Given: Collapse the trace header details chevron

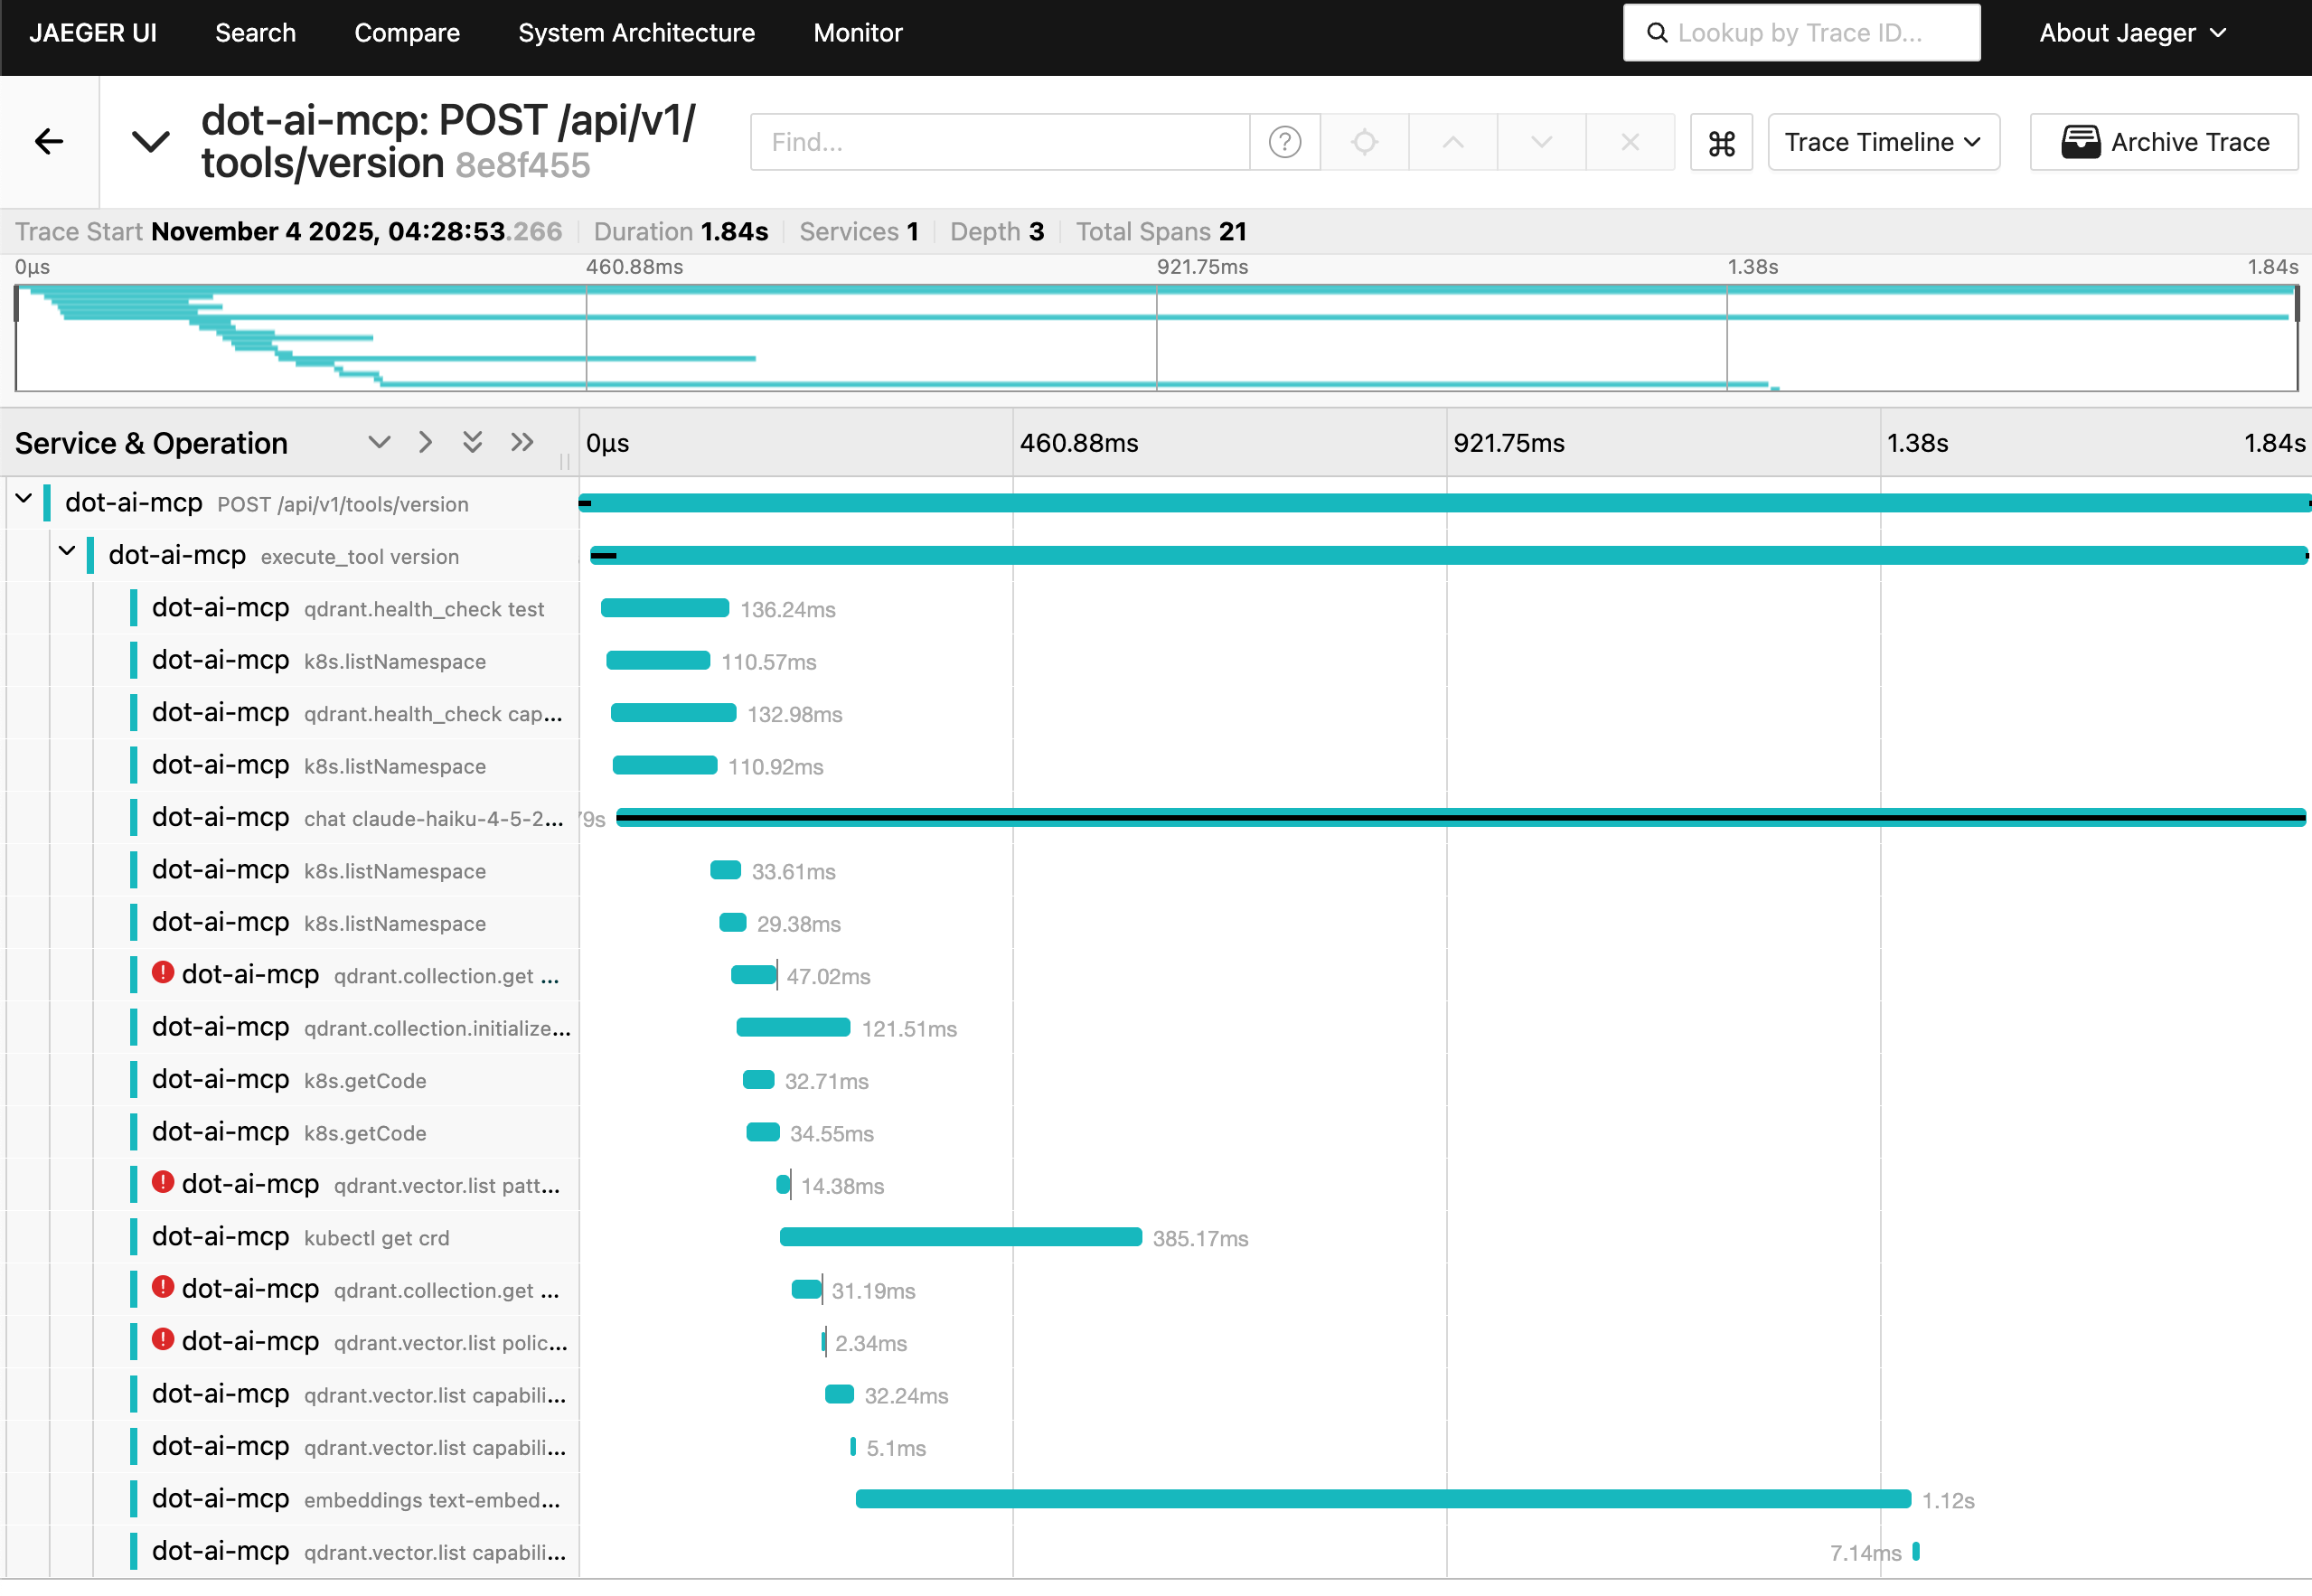Looking at the screenshot, I should click(151, 142).
